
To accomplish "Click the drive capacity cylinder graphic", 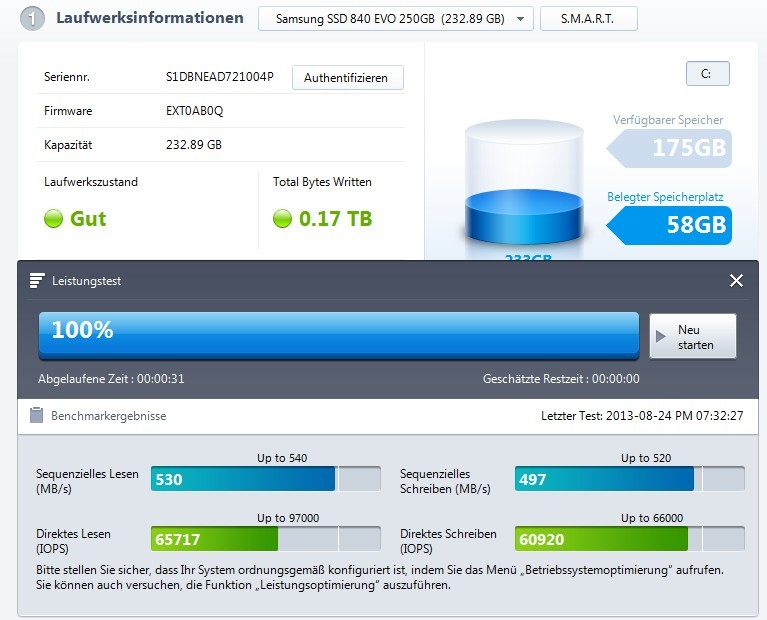I will coord(524,184).
